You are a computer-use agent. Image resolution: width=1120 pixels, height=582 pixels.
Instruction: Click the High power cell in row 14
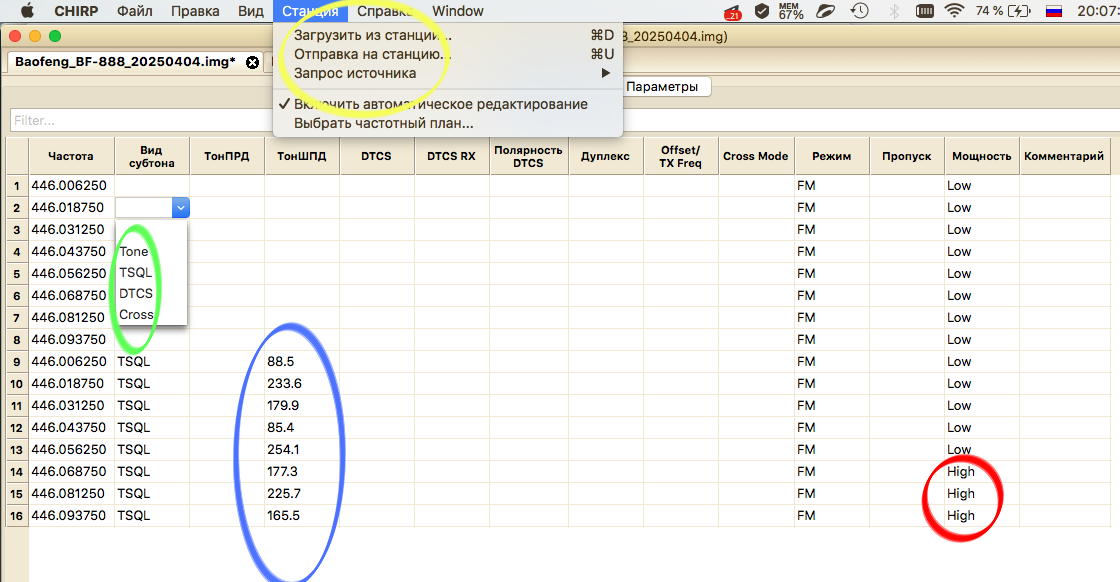pyautogui.click(x=981, y=471)
